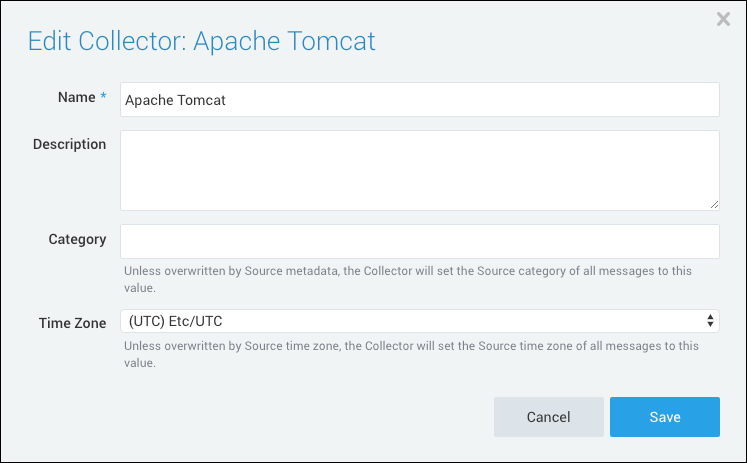
Task: Click the Source time zone help text
Action: tap(410, 355)
